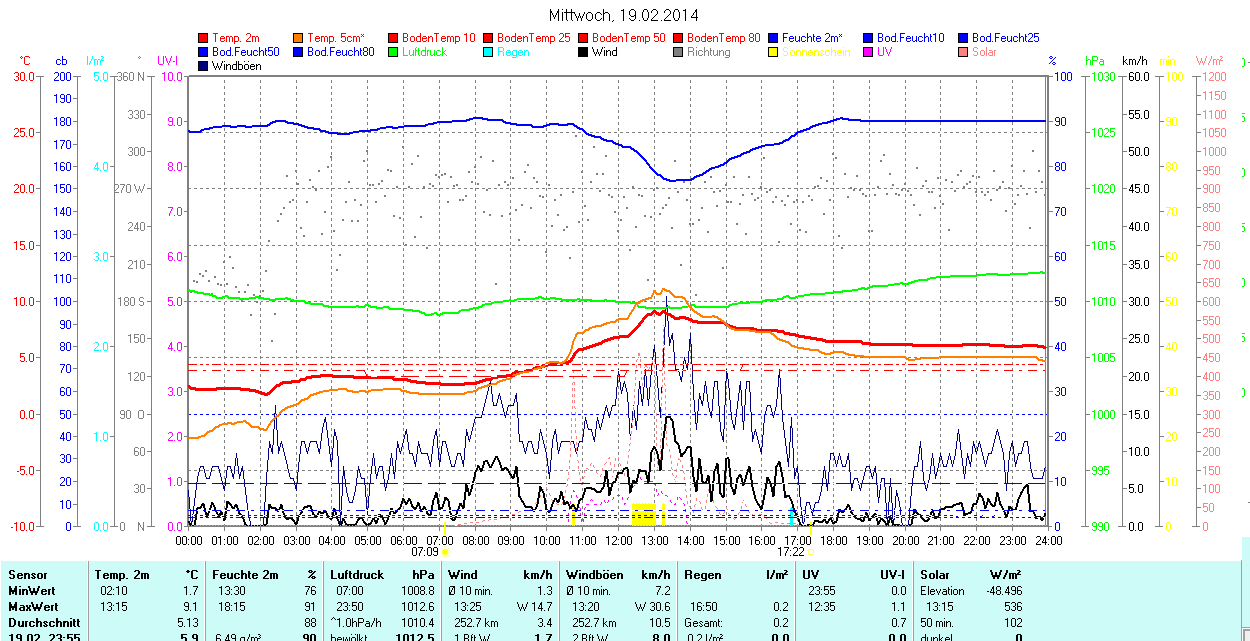Click the gray Richtung legend swatch
This screenshot has height=641, width=1250.
(679, 52)
